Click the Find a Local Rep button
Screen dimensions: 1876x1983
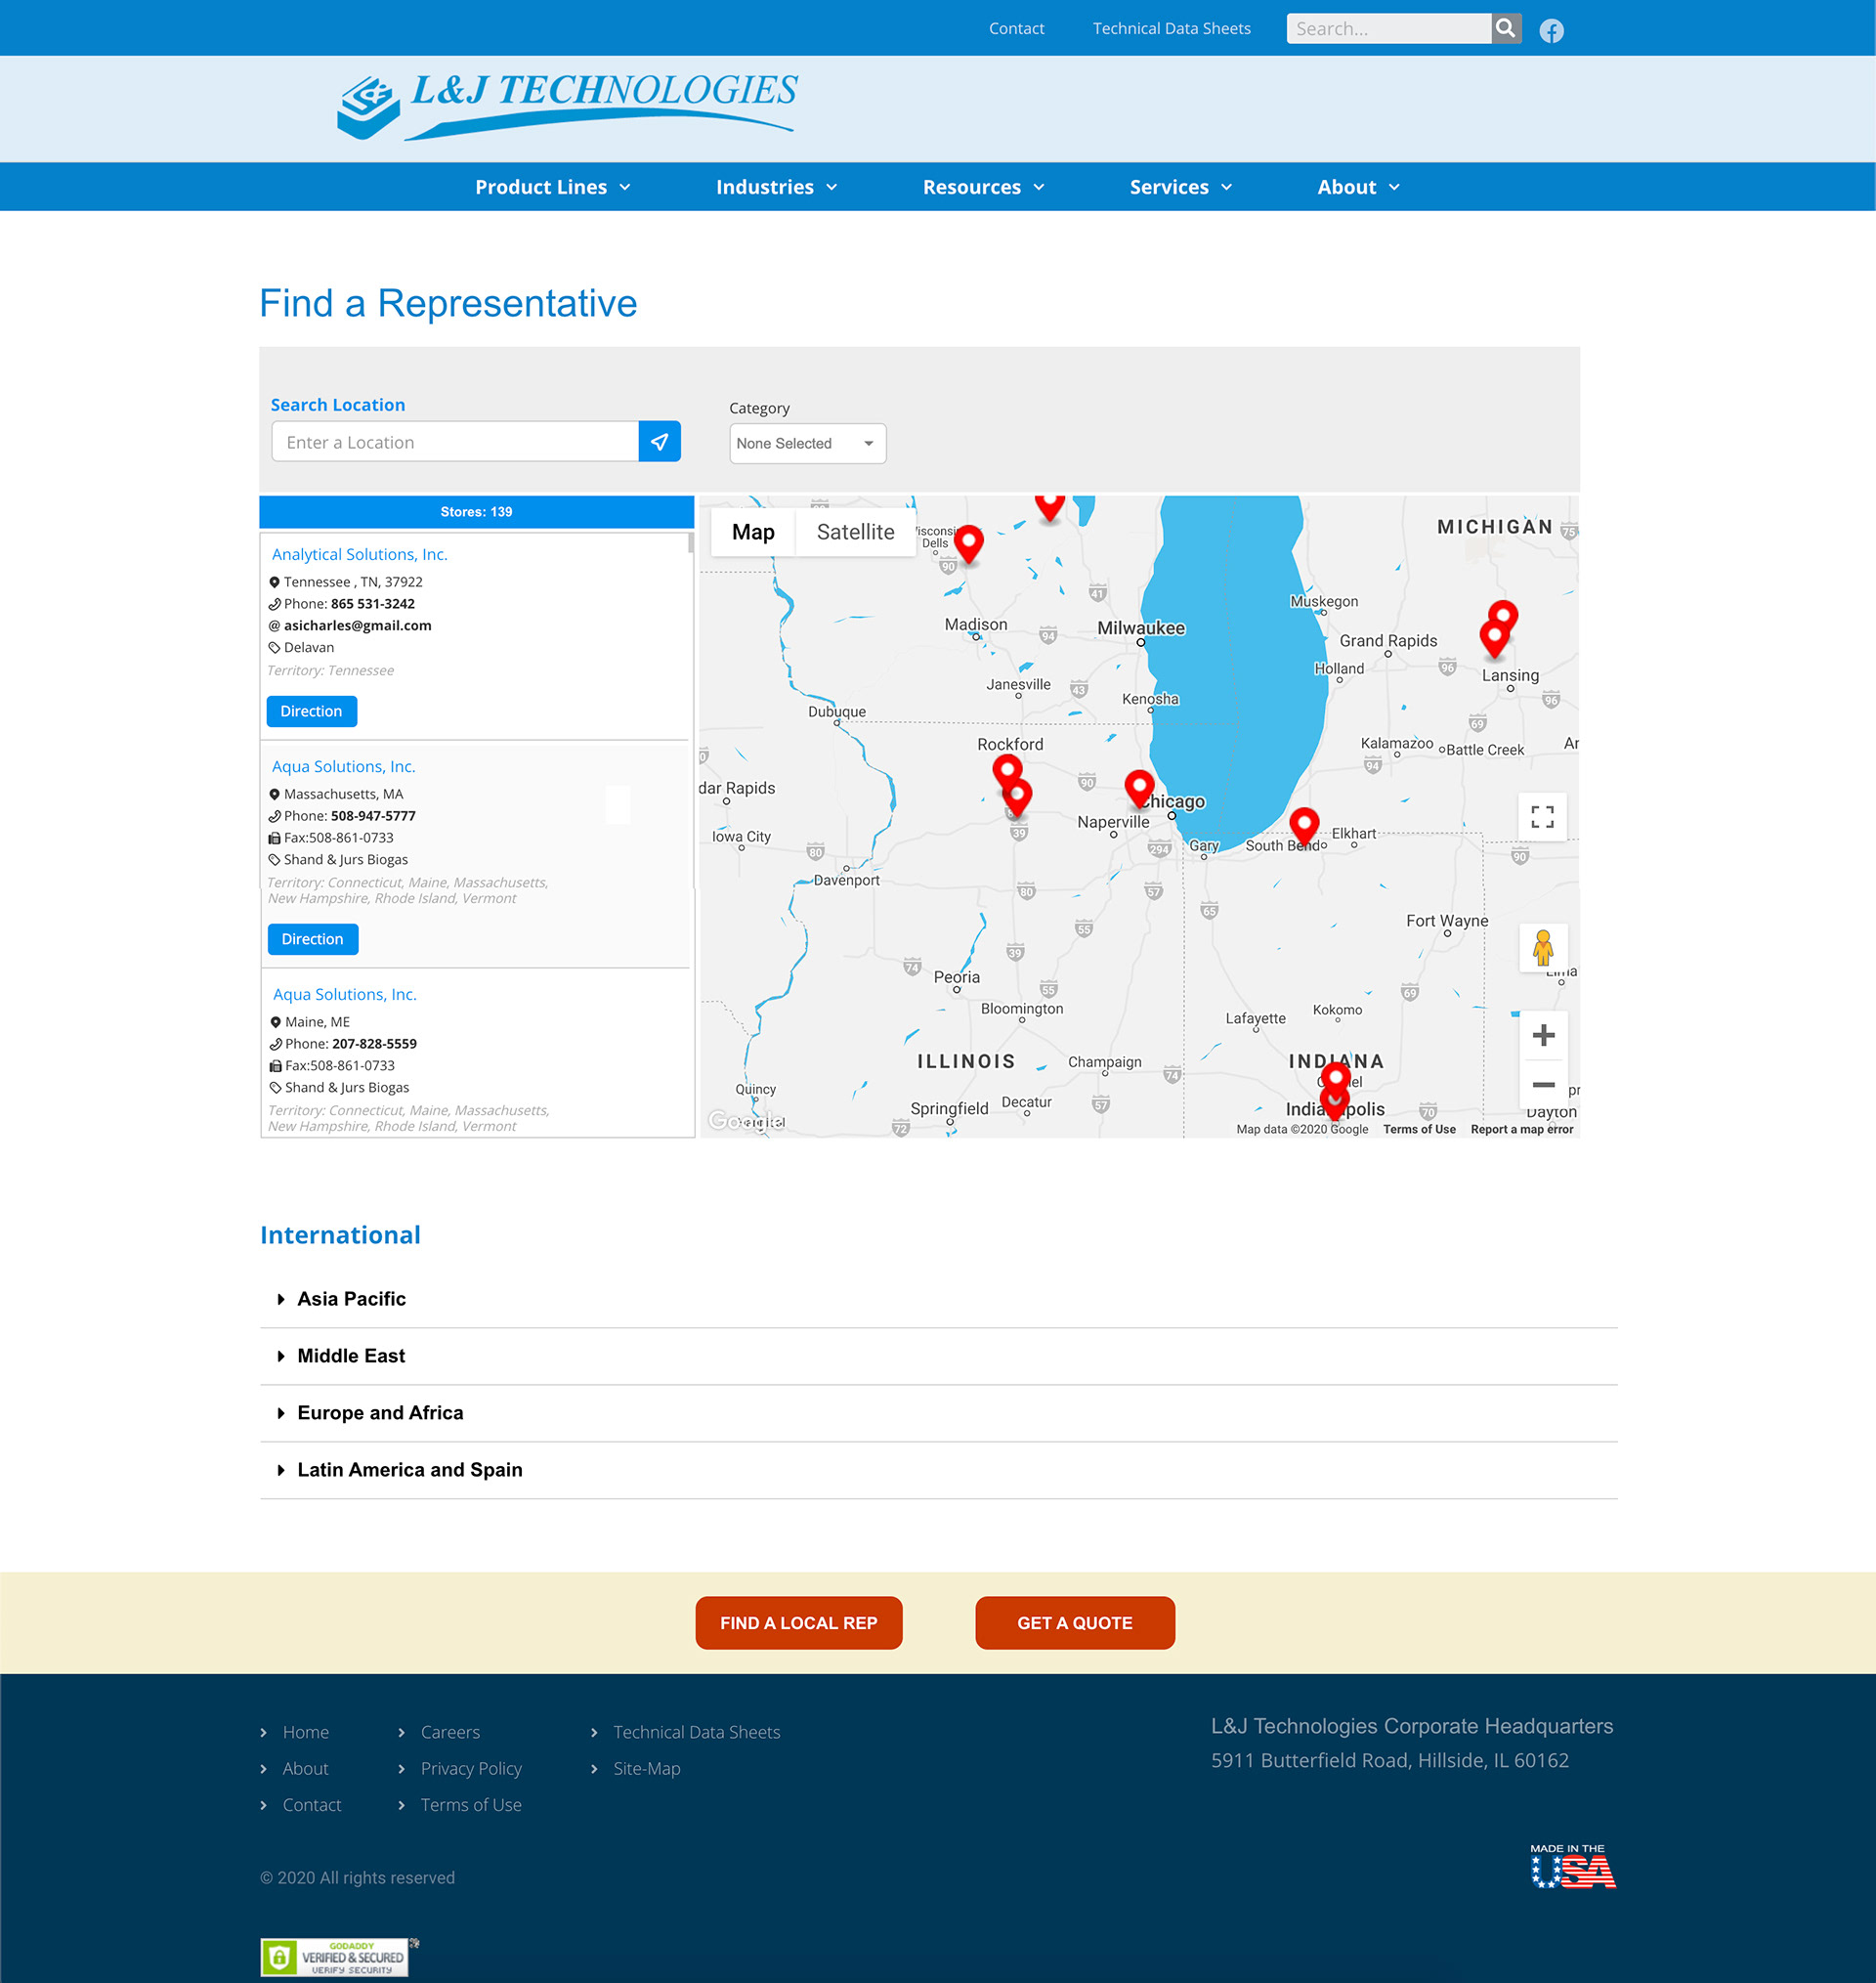[798, 1623]
